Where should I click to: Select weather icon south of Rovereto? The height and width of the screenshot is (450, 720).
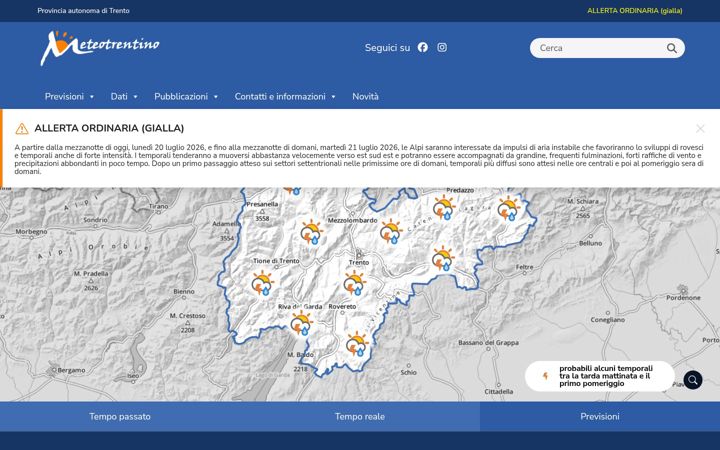[357, 344]
